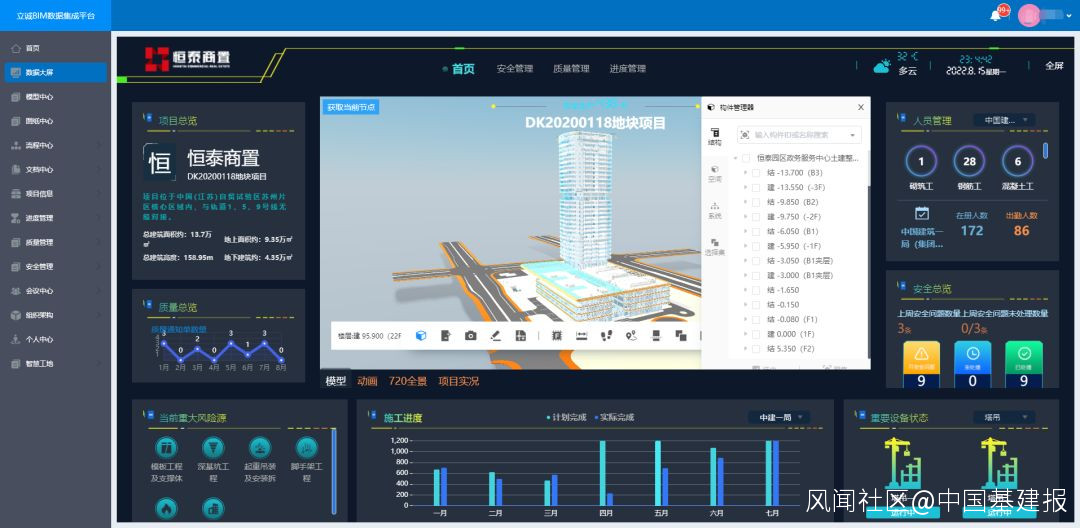Expand the 建 -3.000 (B1夹层) tree node

745,275
